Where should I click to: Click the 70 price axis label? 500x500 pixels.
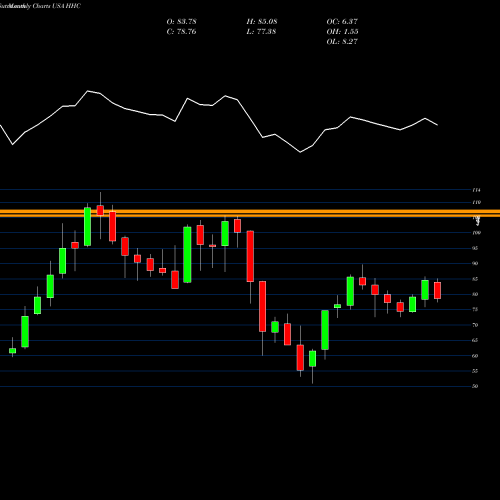tap(475, 325)
